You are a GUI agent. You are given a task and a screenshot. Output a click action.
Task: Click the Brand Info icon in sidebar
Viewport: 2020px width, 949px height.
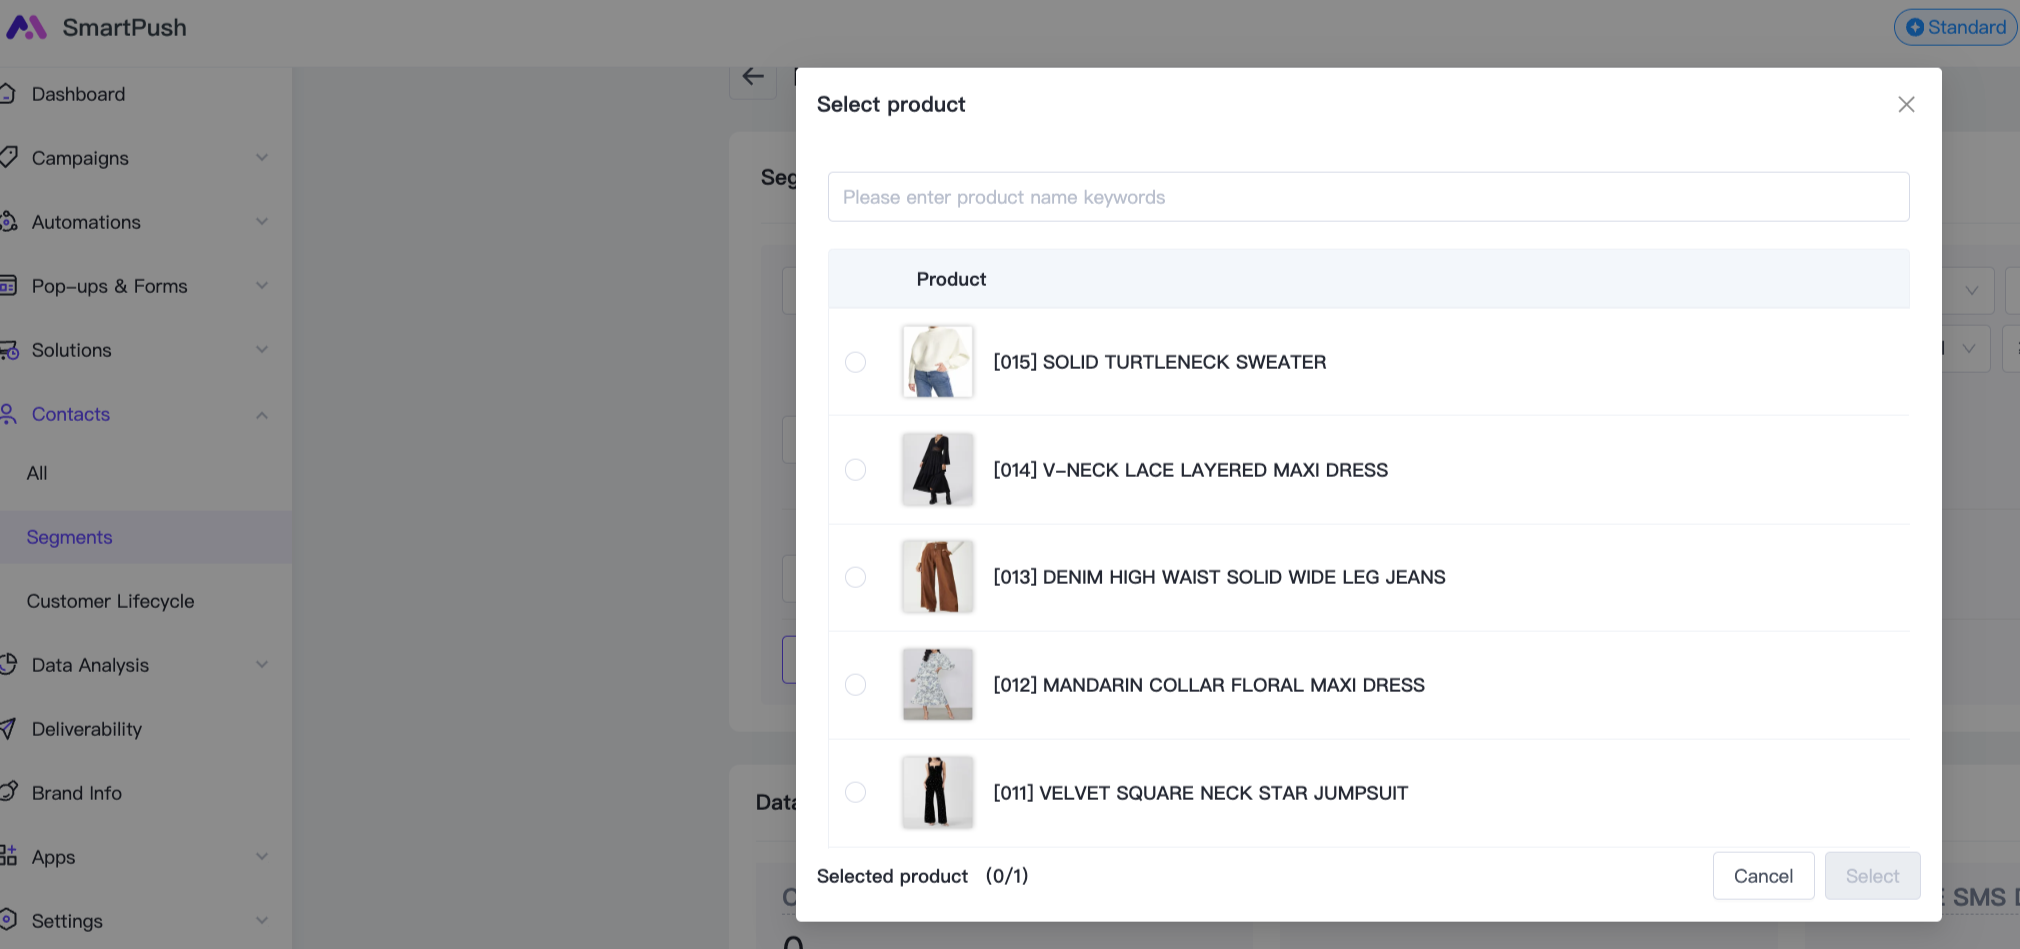8,792
